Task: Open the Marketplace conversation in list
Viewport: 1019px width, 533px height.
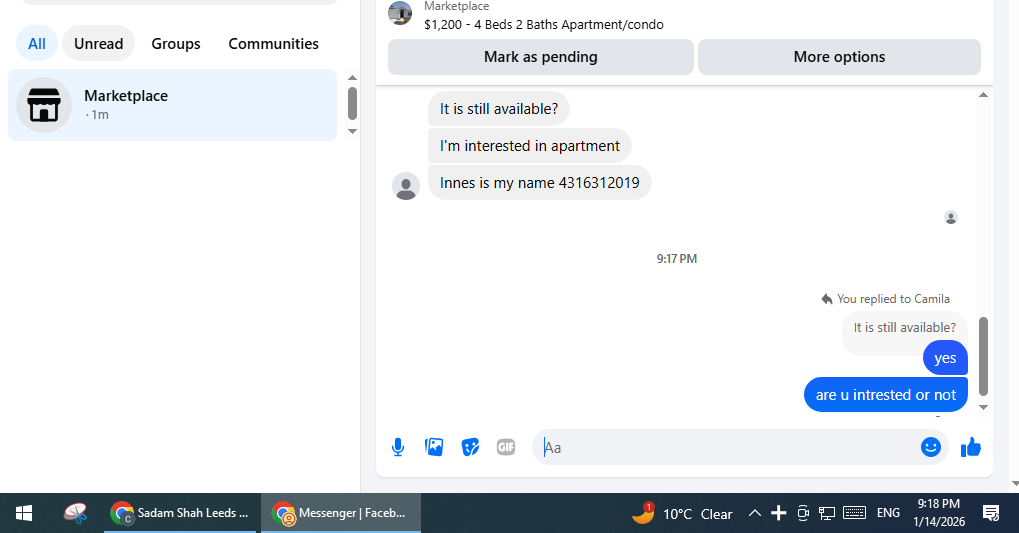Action: (x=172, y=105)
